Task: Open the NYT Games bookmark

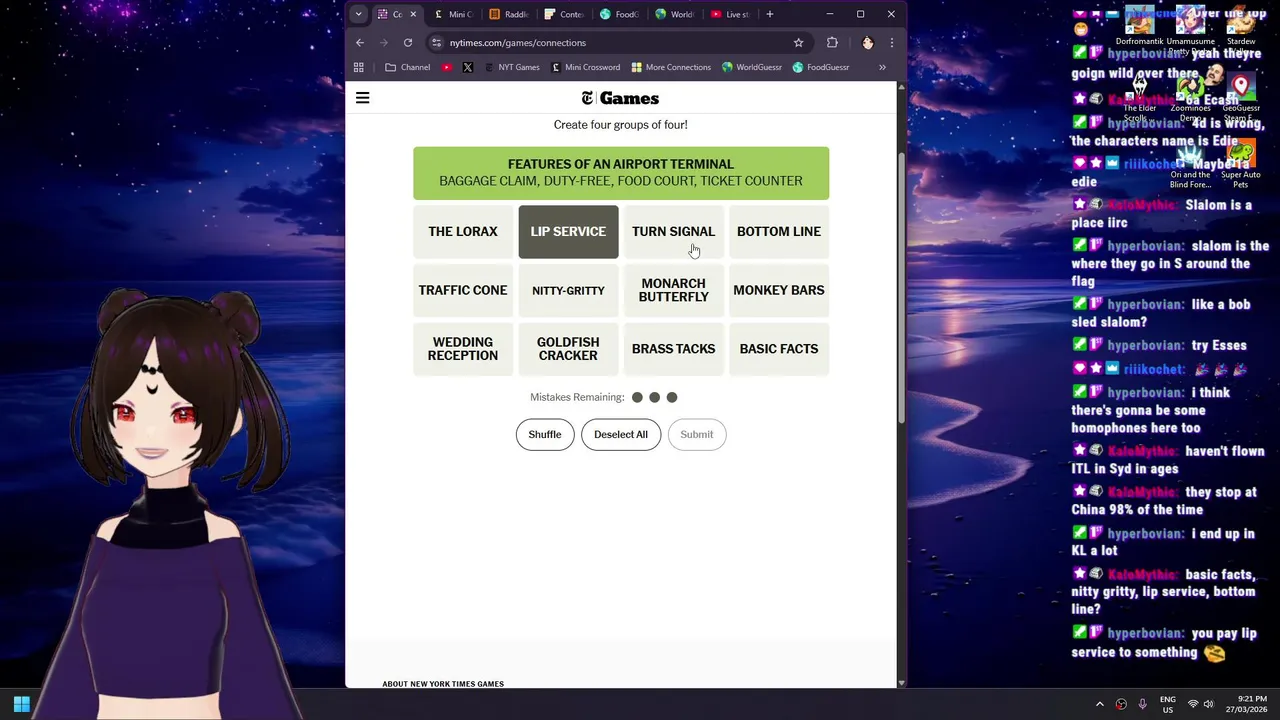Action: [512, 67]
